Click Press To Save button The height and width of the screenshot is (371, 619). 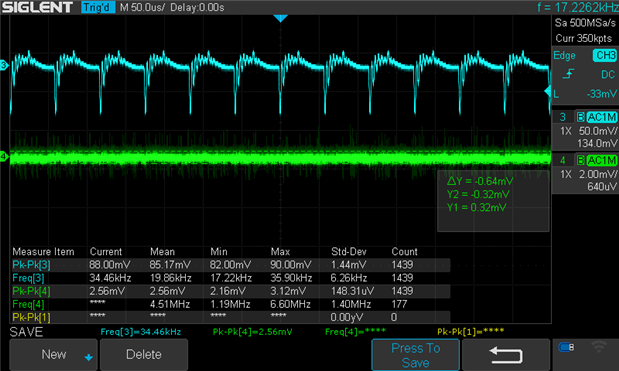pyautogui.click(x=415, y=355)
